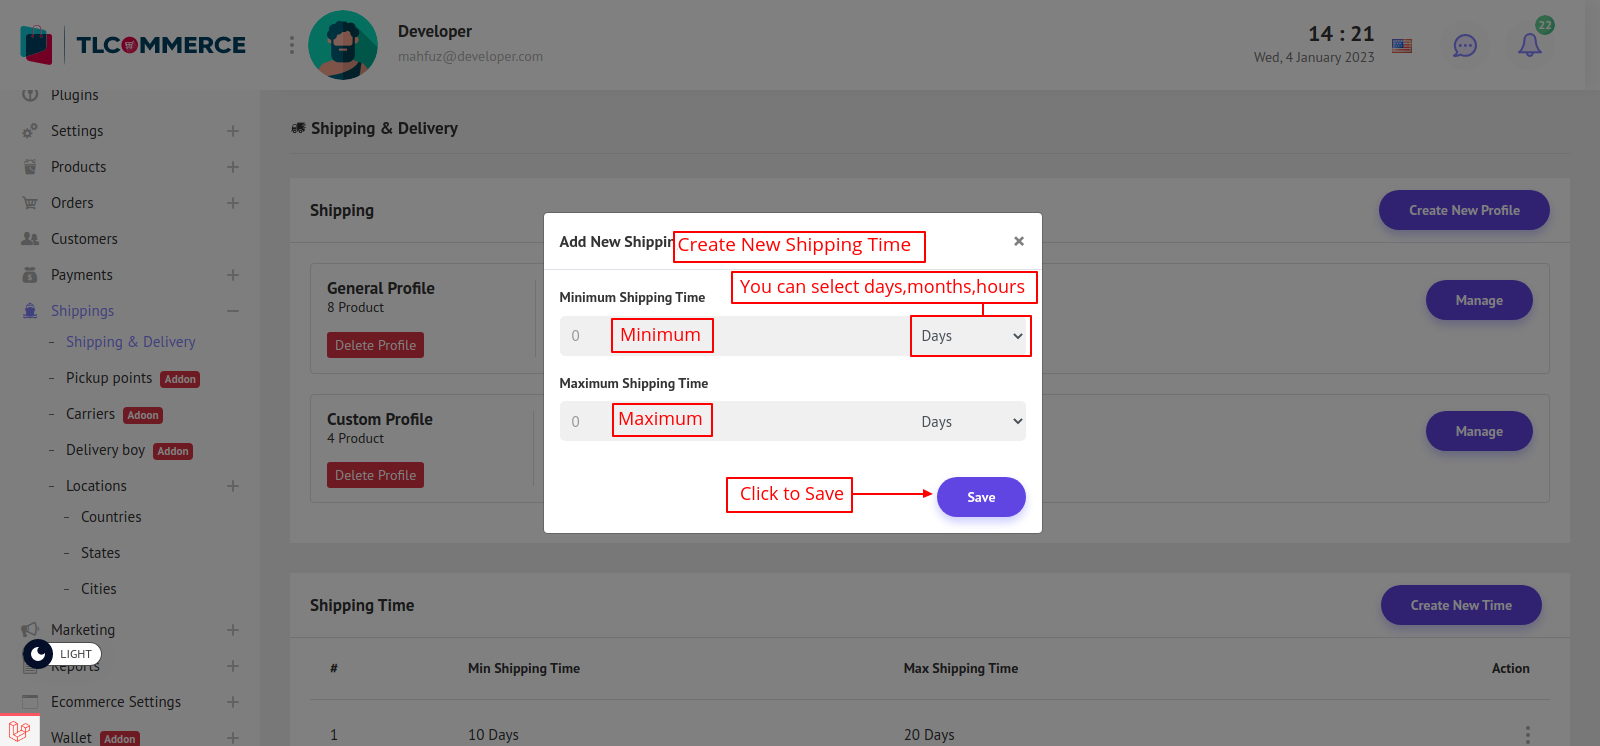Click the Save button in dialog
1600x746 pixels.
coord(980,497)
